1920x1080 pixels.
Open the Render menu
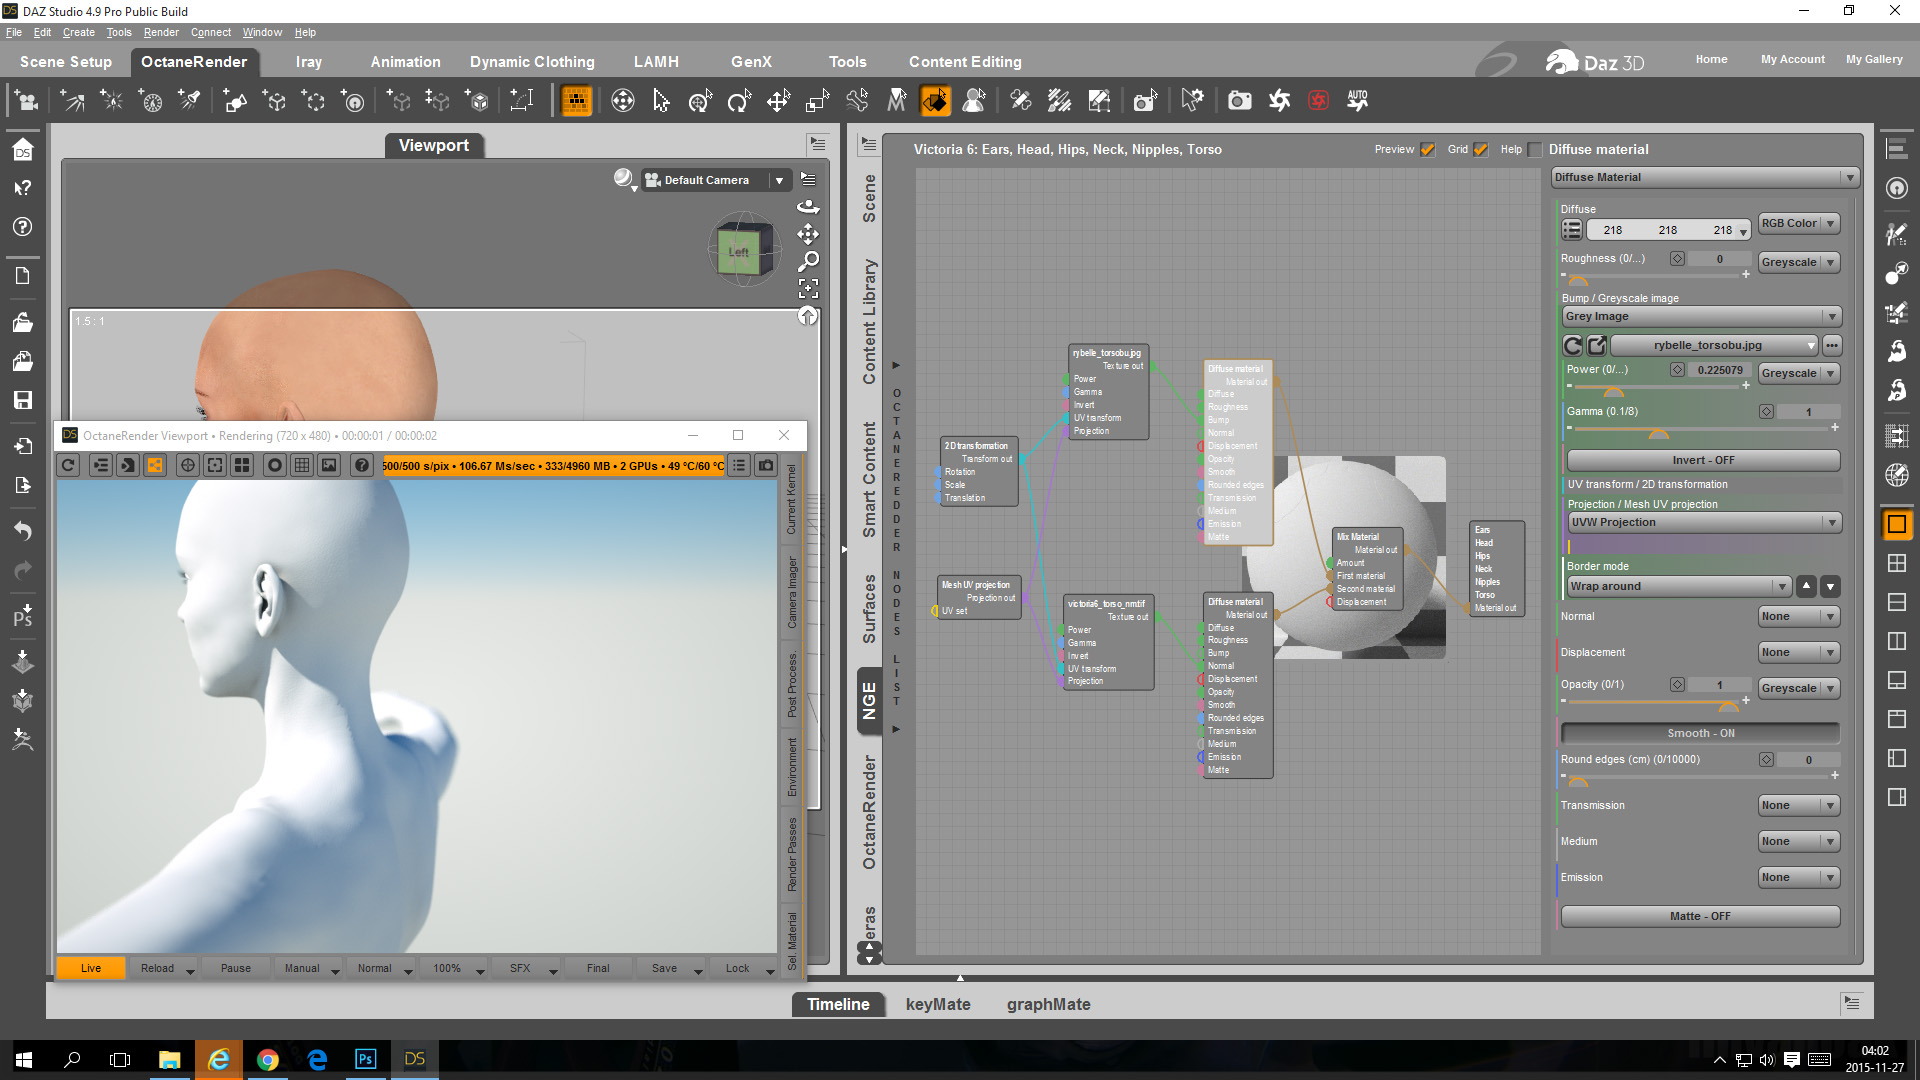[160, 33]
